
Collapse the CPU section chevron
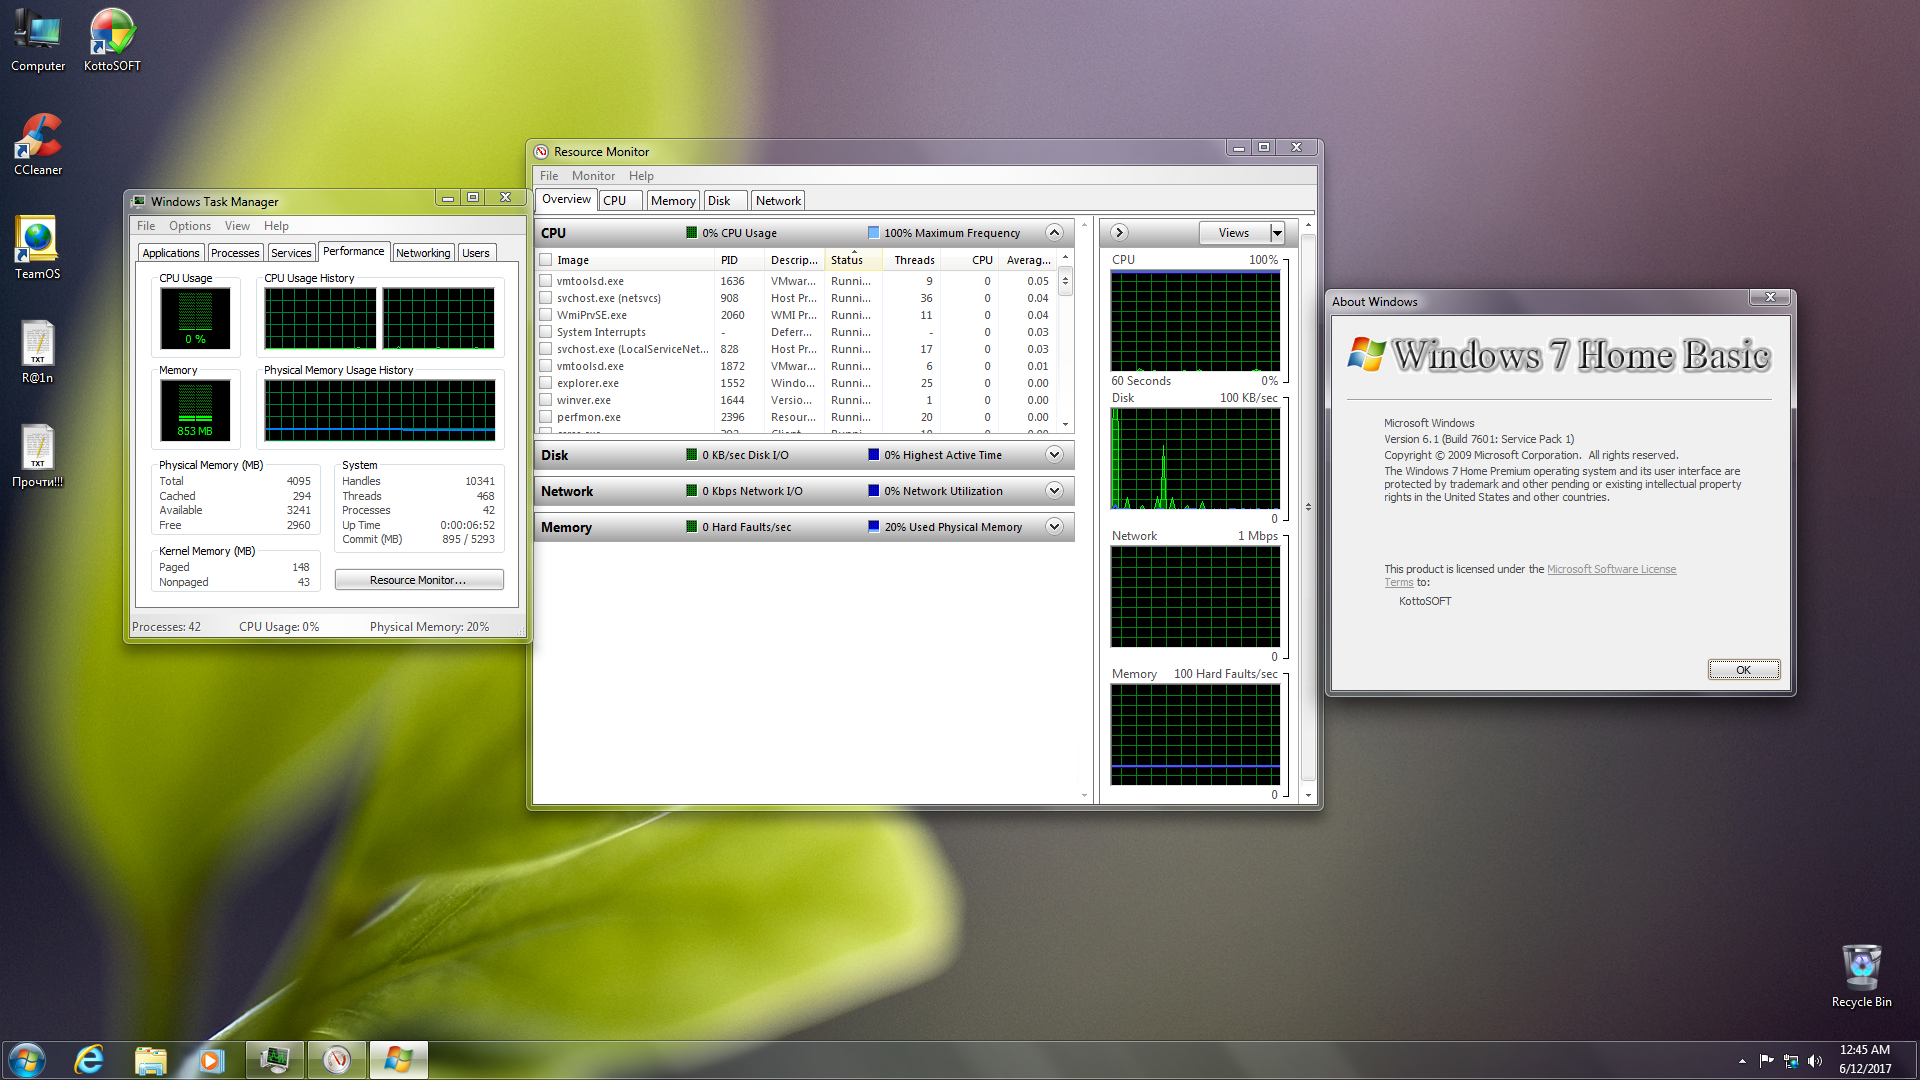(1054, 233)
